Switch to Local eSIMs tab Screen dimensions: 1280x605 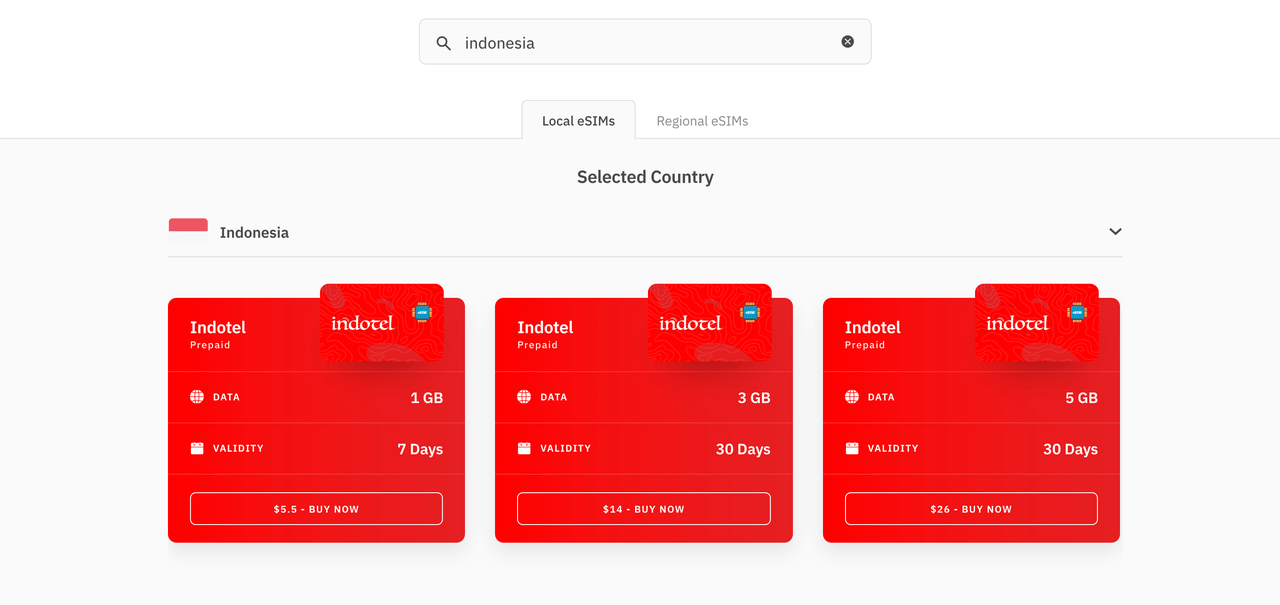(x=578, y=121)
